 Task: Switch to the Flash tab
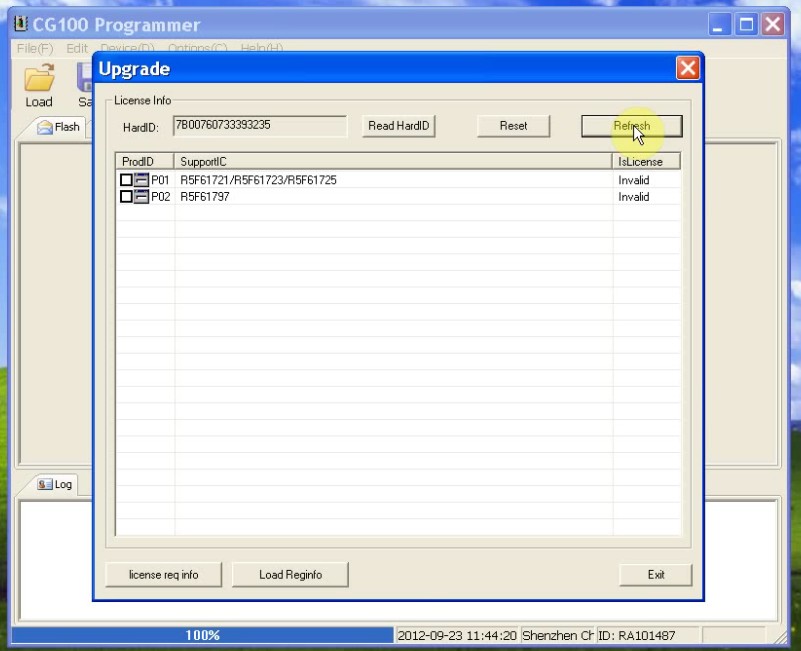59,127
